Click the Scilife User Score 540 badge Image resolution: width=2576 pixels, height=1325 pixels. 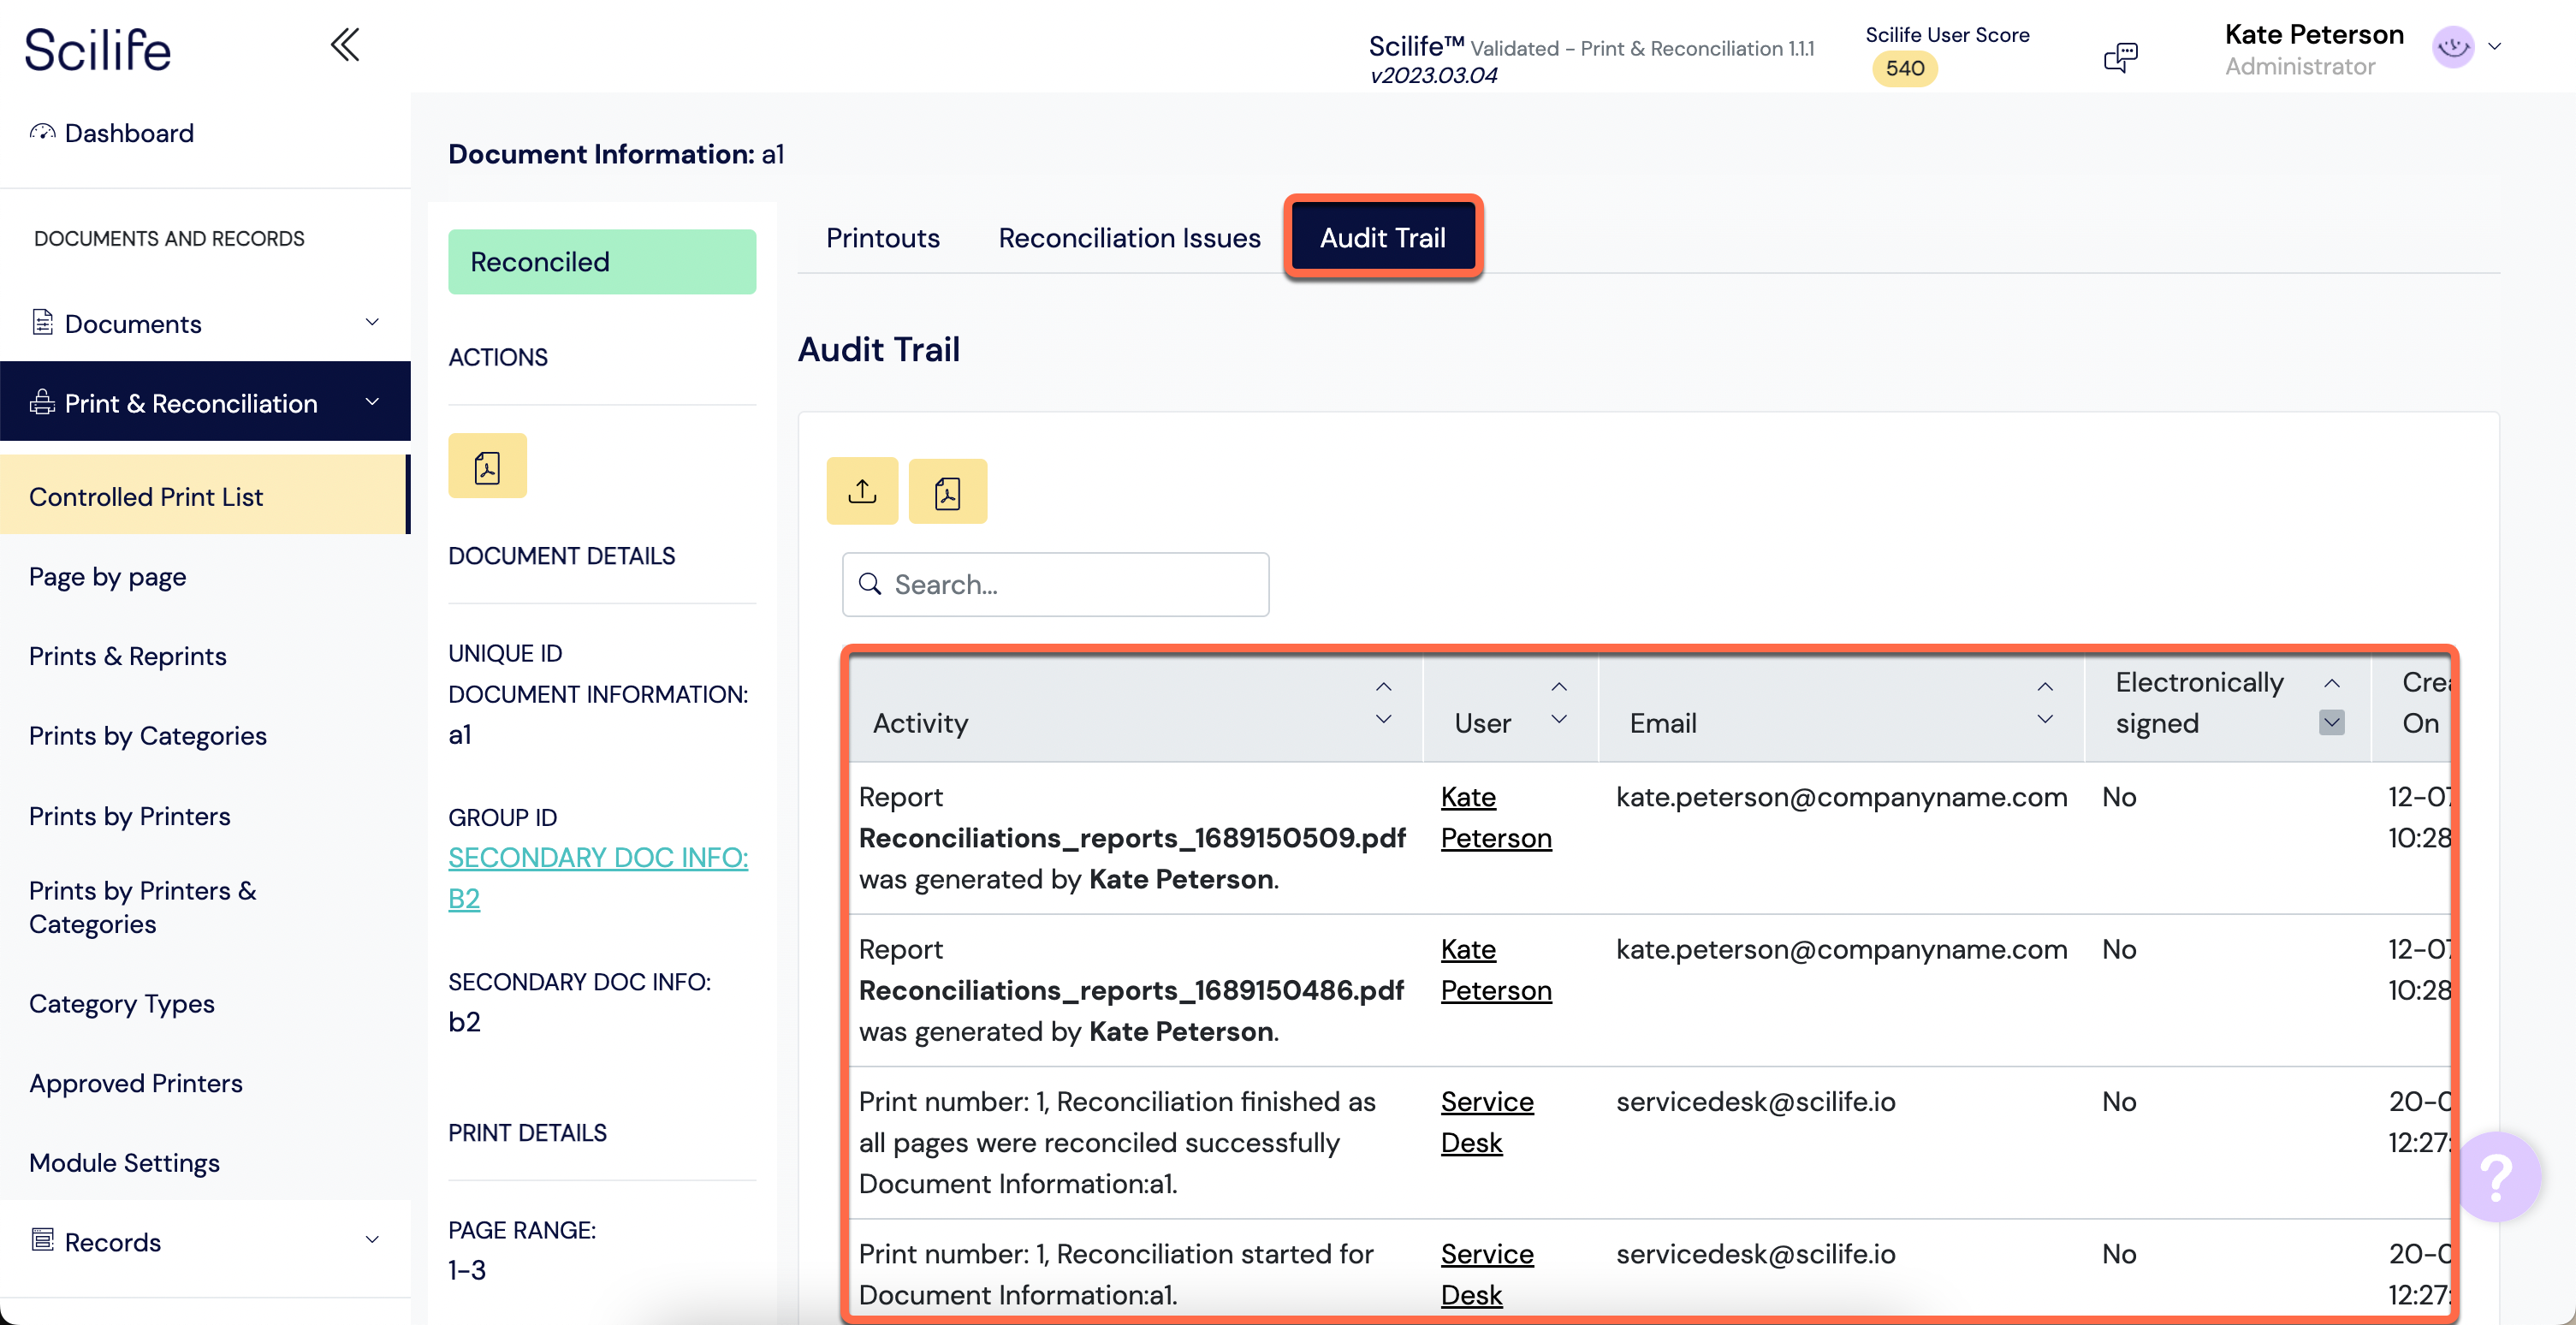click(1903, 68)
